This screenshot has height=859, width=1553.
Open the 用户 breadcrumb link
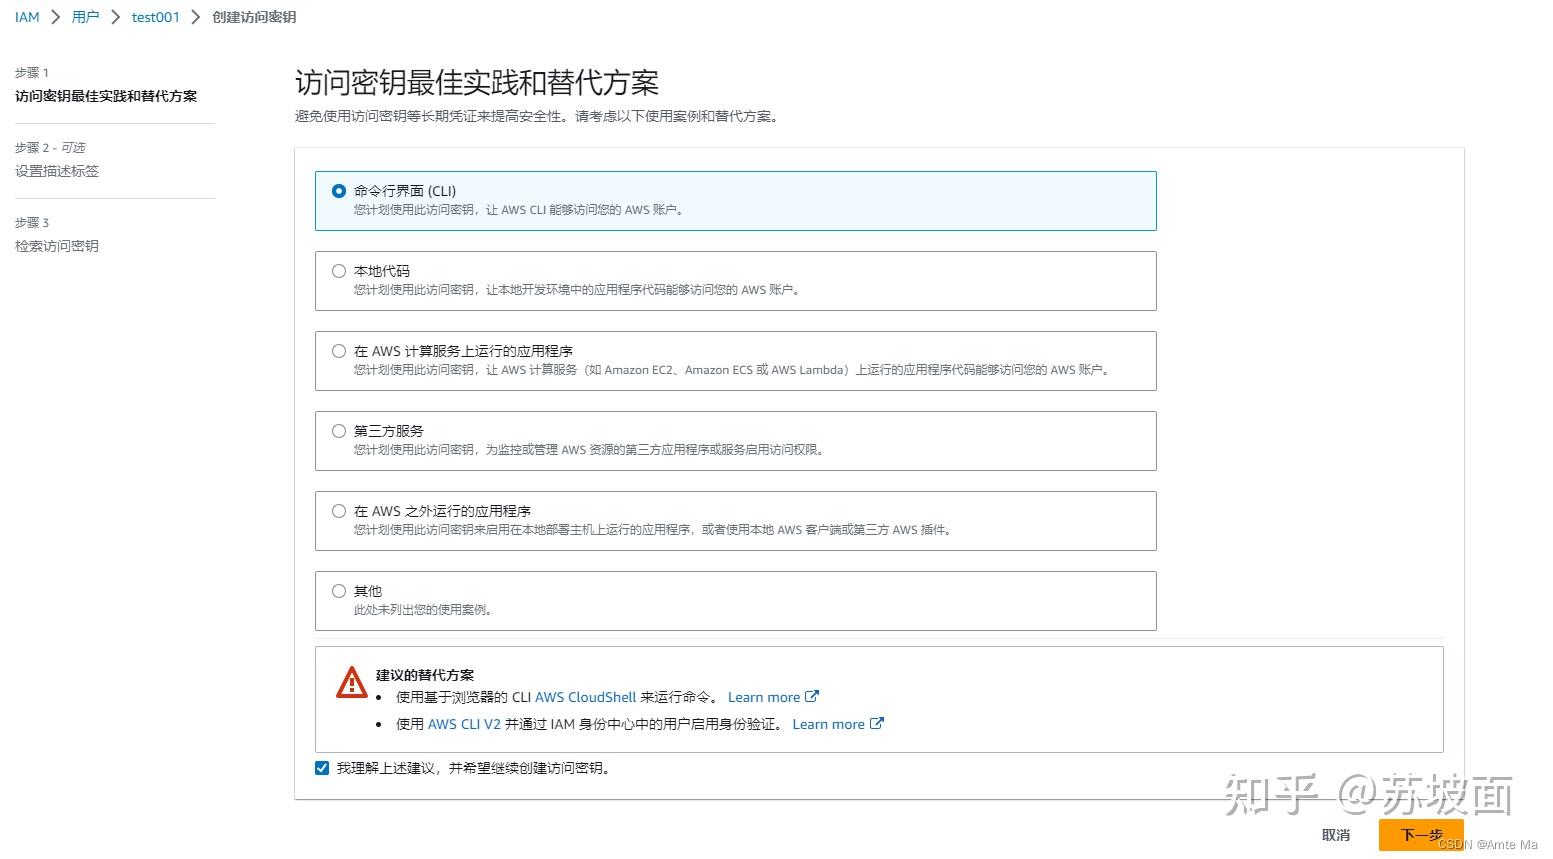(84, 17)
